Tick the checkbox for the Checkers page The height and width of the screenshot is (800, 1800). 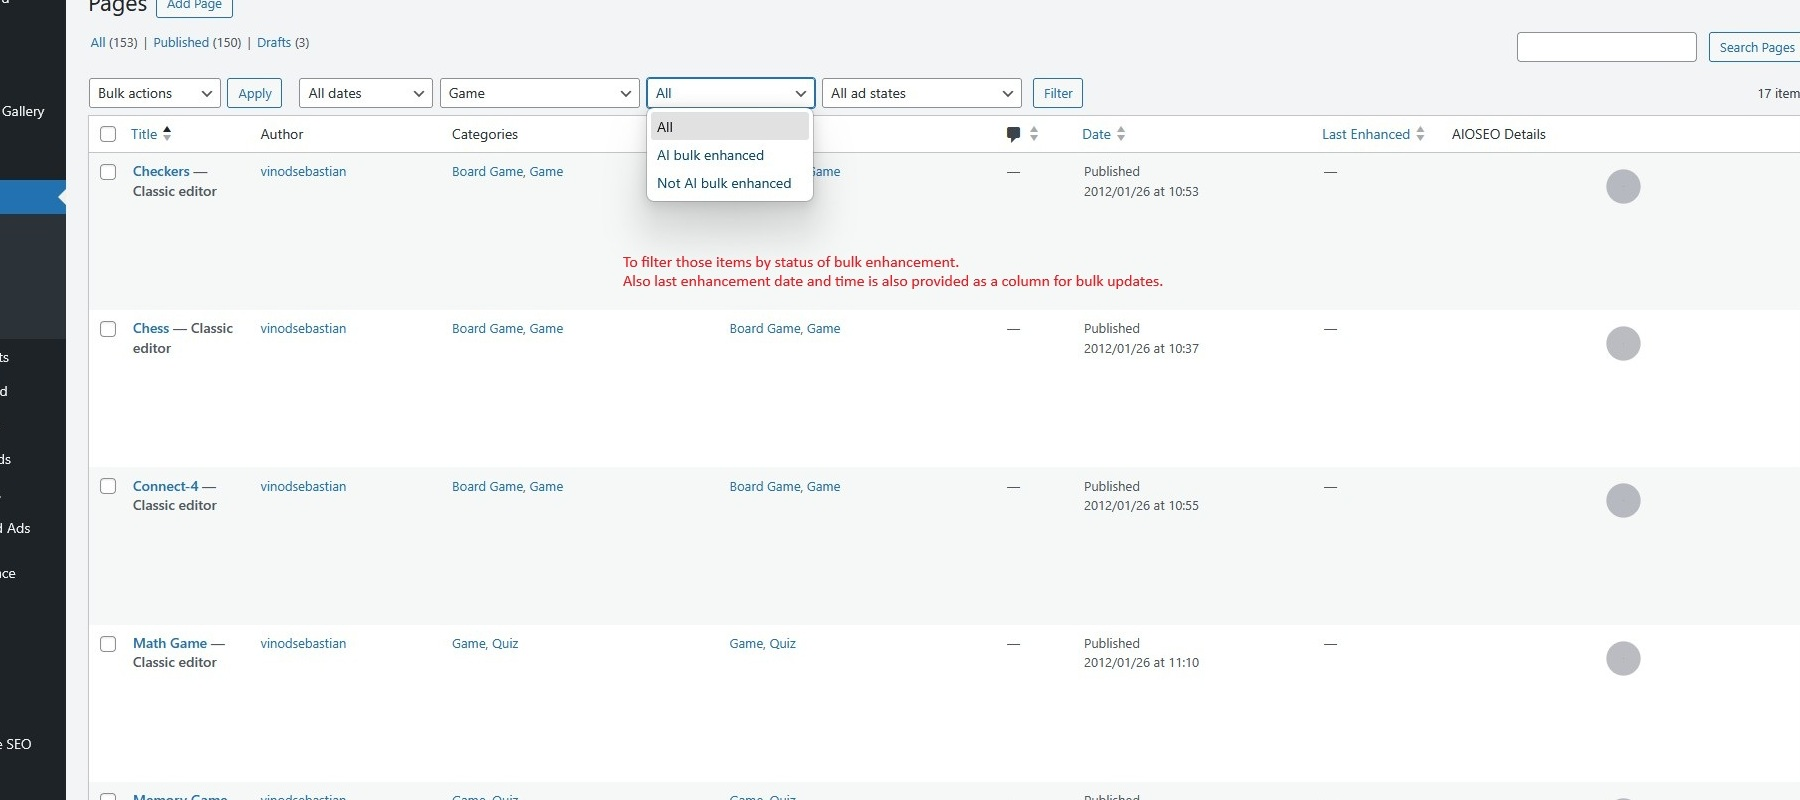point(108,172)
